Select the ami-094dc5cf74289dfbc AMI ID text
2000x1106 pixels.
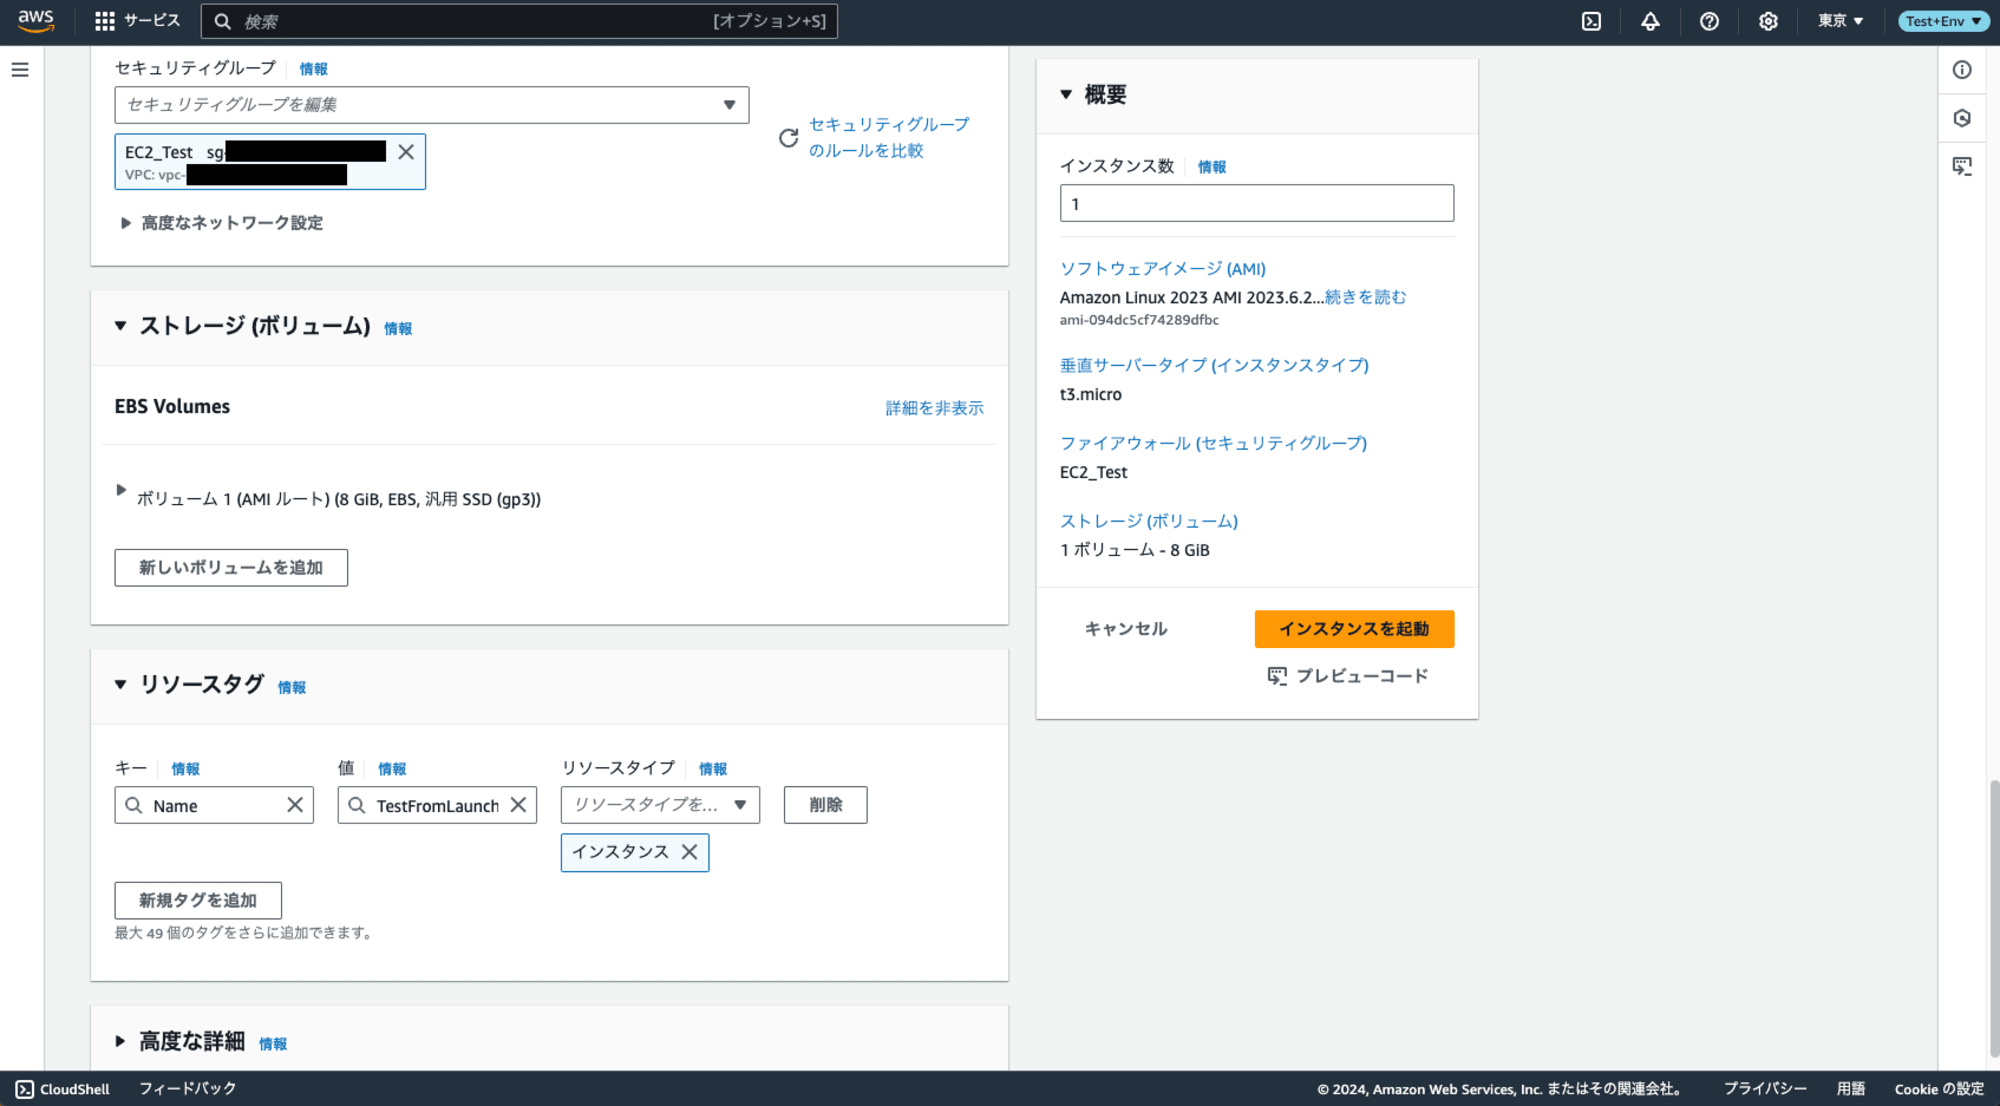(1139, 320)
